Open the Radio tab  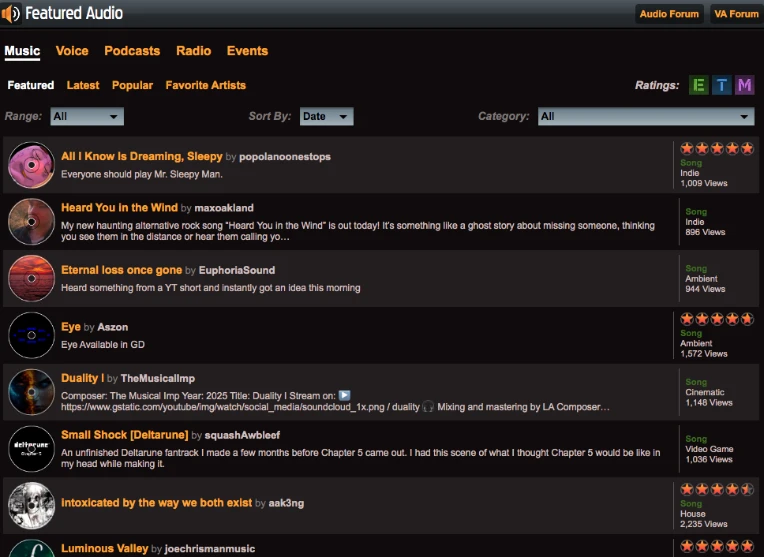193,51
